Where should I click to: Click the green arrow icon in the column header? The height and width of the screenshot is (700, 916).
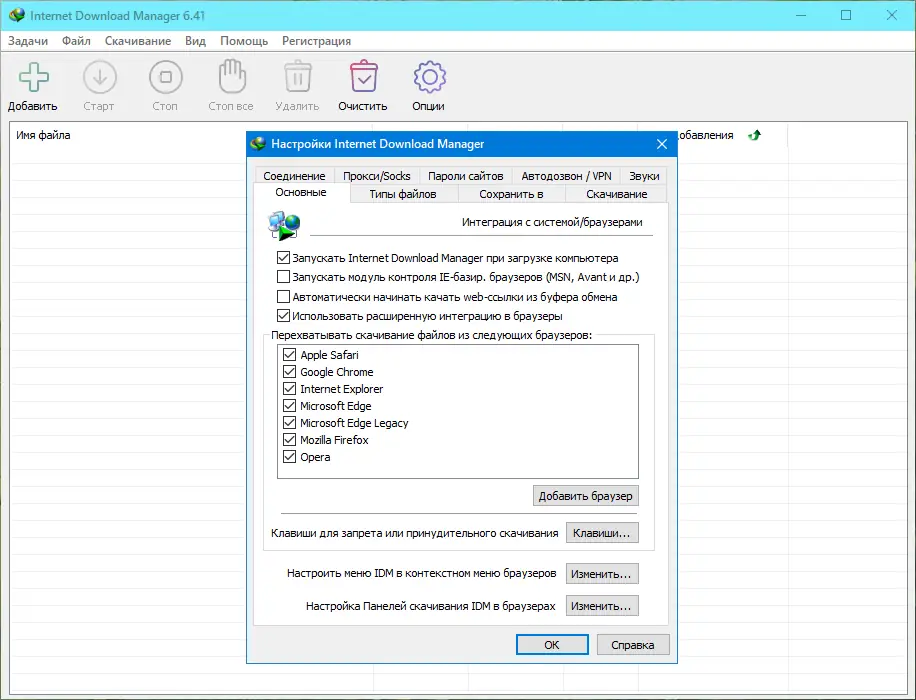point(755,136)
